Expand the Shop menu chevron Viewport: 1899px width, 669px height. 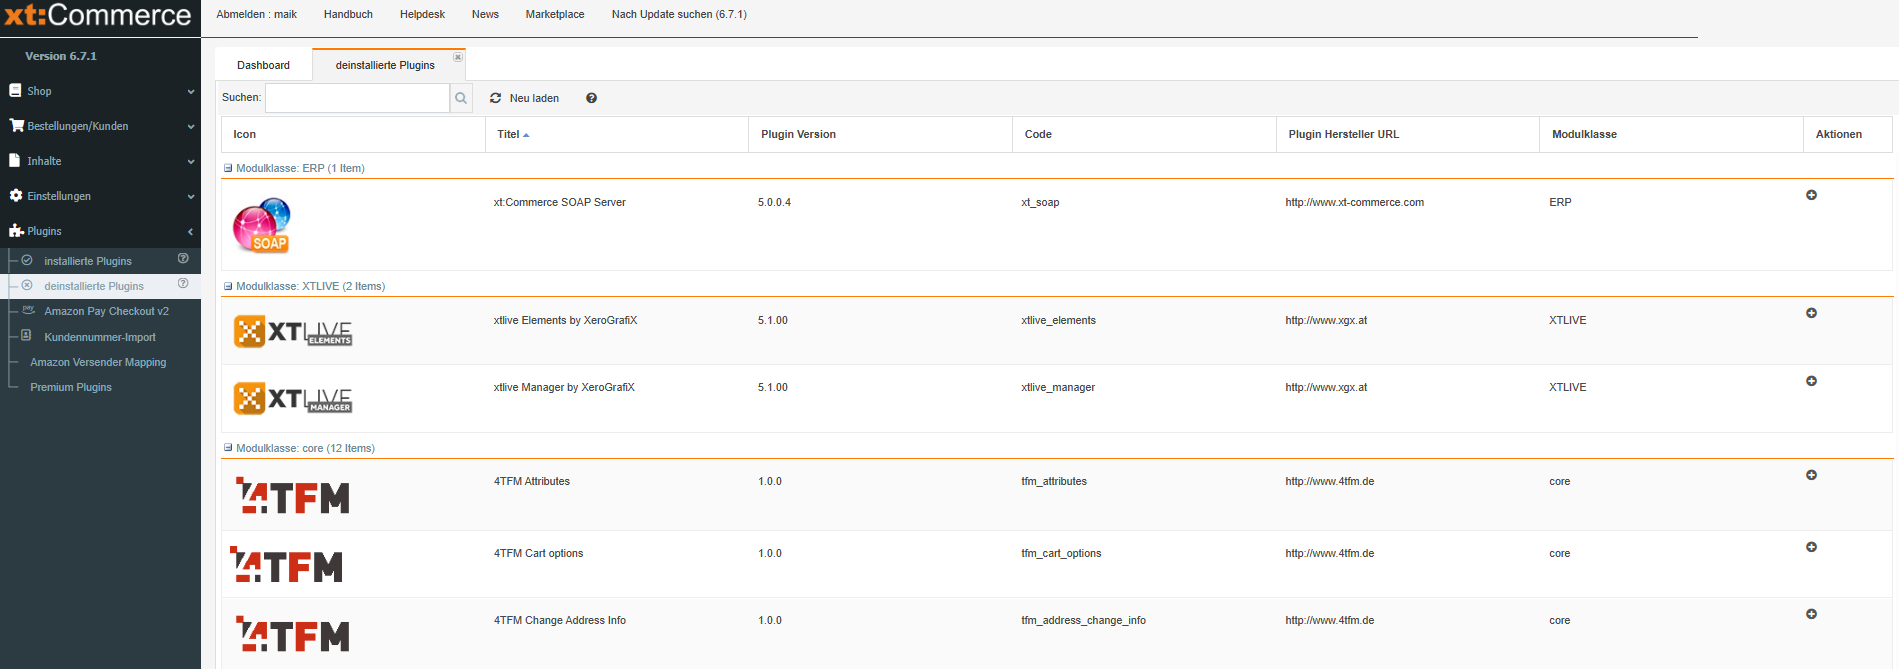pos(191,91)
